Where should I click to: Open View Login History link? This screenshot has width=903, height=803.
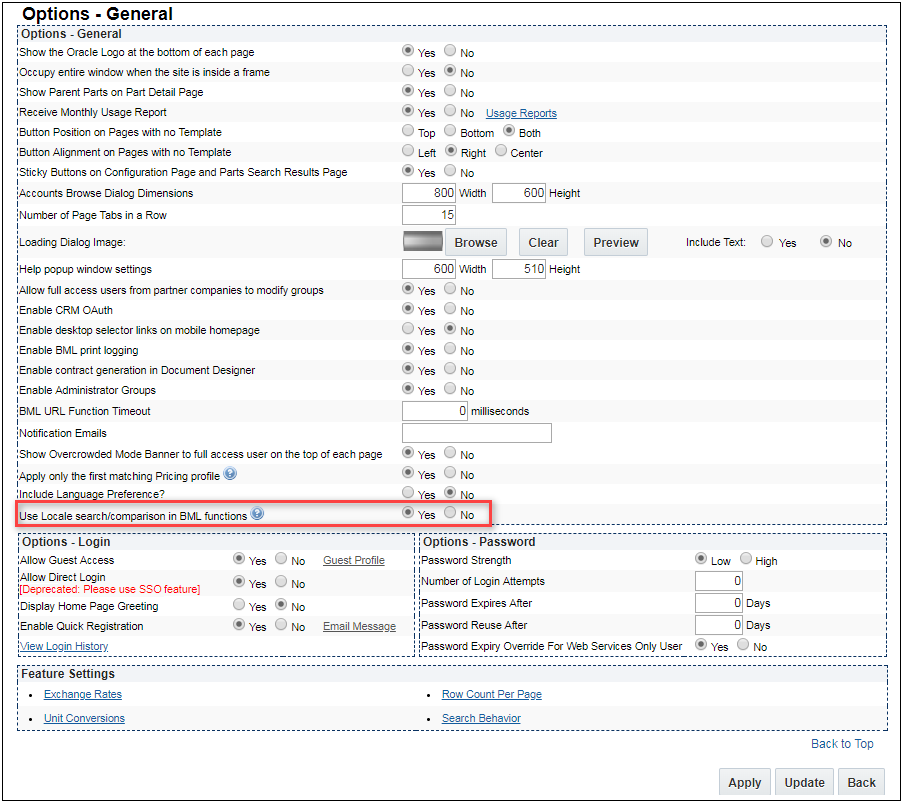coord(64,646)
